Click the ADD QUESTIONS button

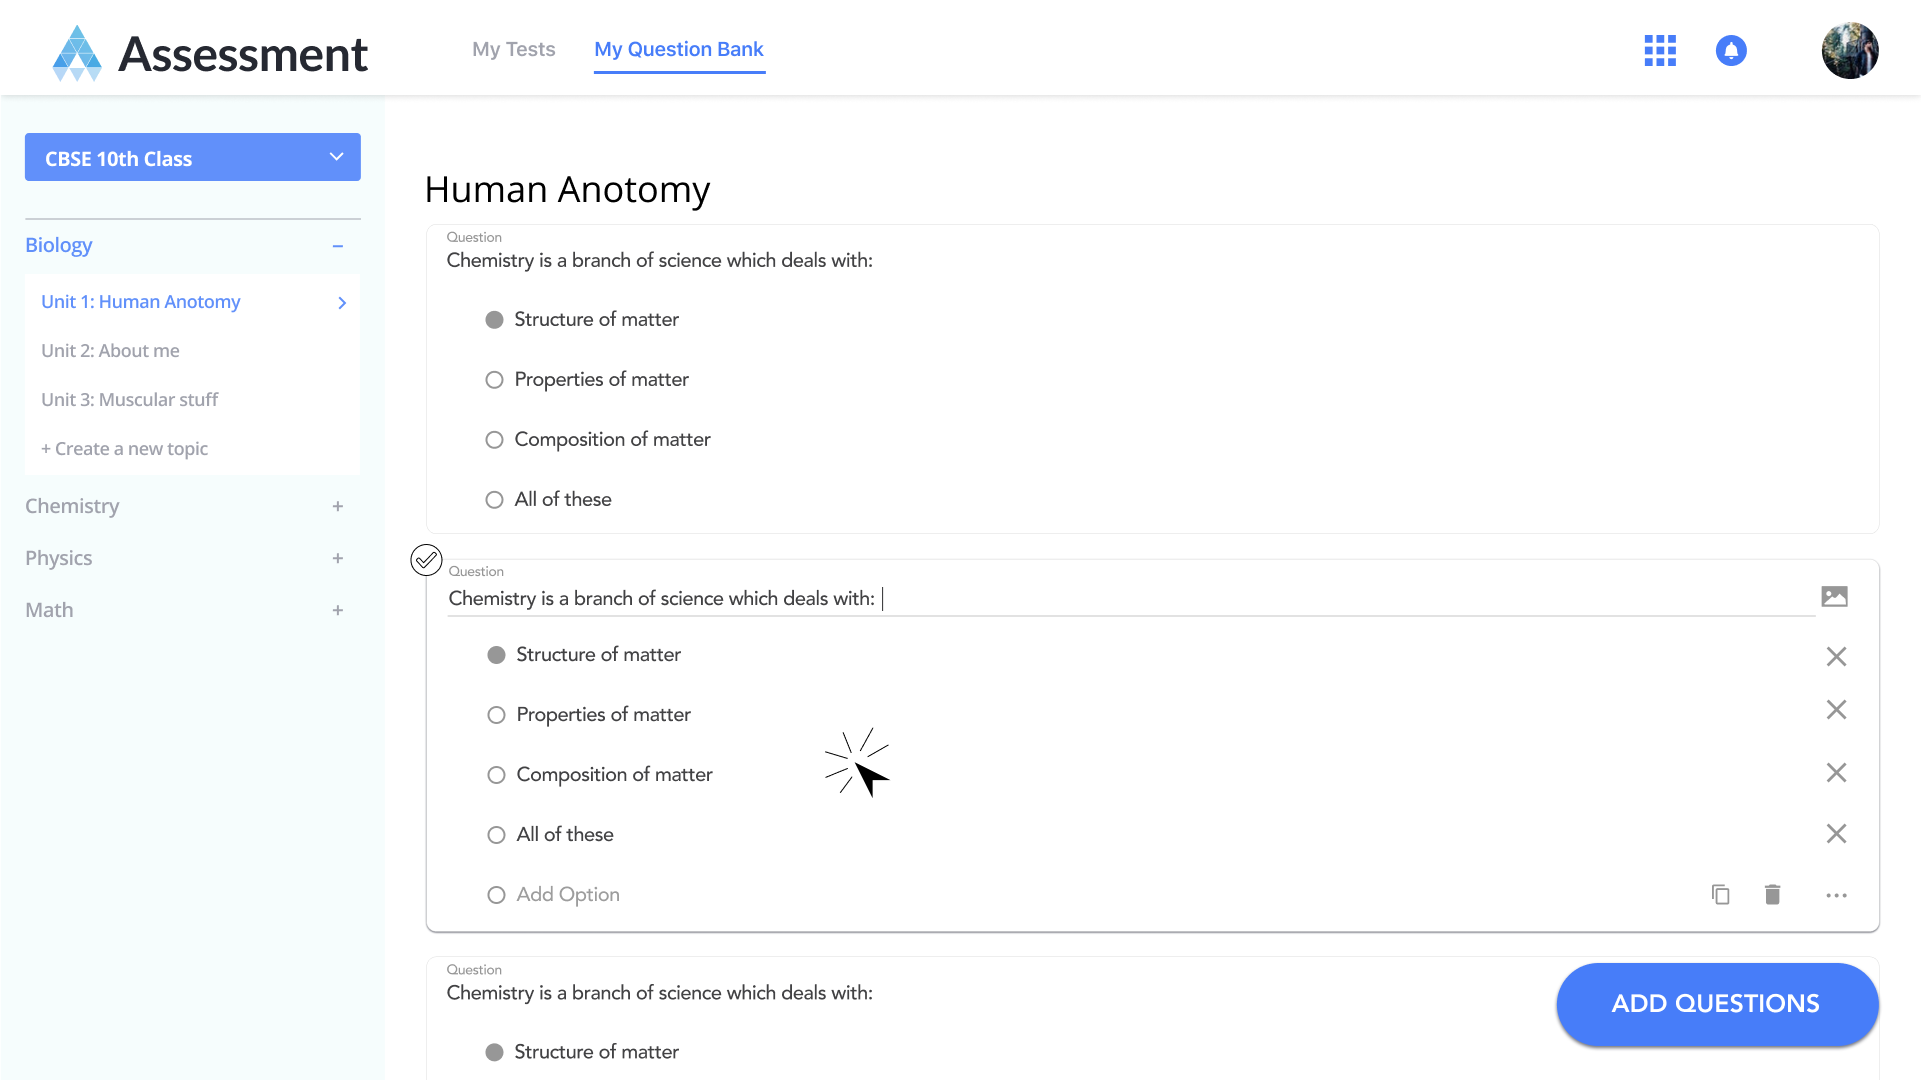(x=1716, y=1004)
